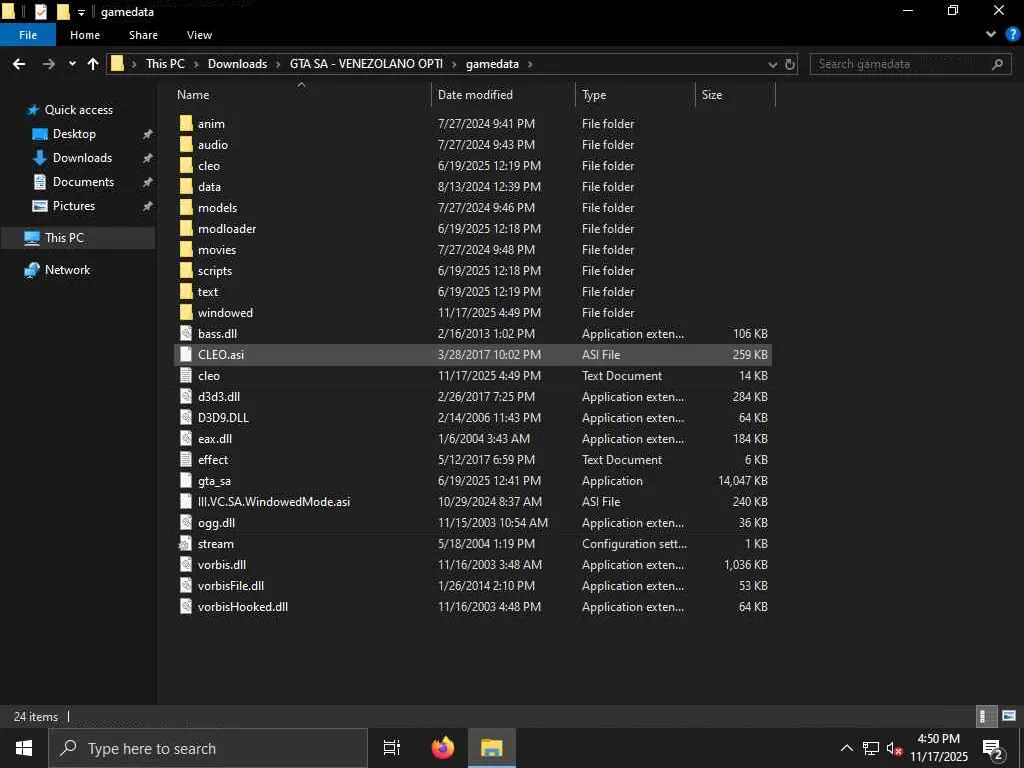The height and width of the screenshot is (768, 1024).
Task: Select the eax.dll file name
Action: (214, 439)
